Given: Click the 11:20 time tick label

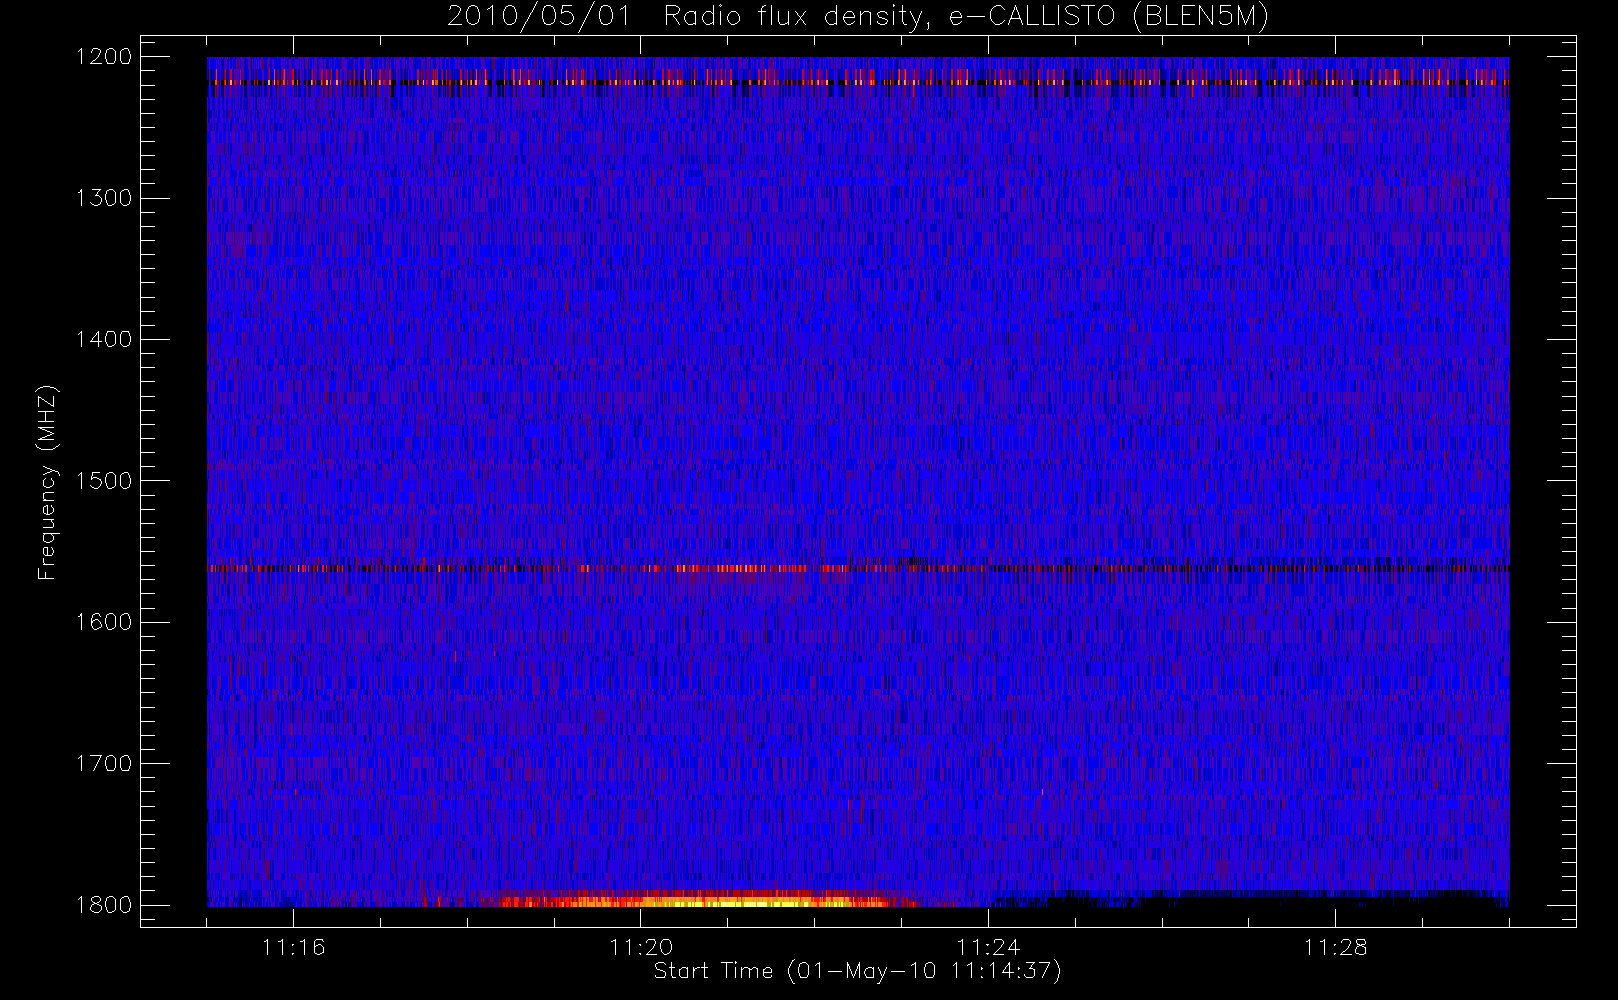Looking at the screenshot, I should tap(641, 947).
